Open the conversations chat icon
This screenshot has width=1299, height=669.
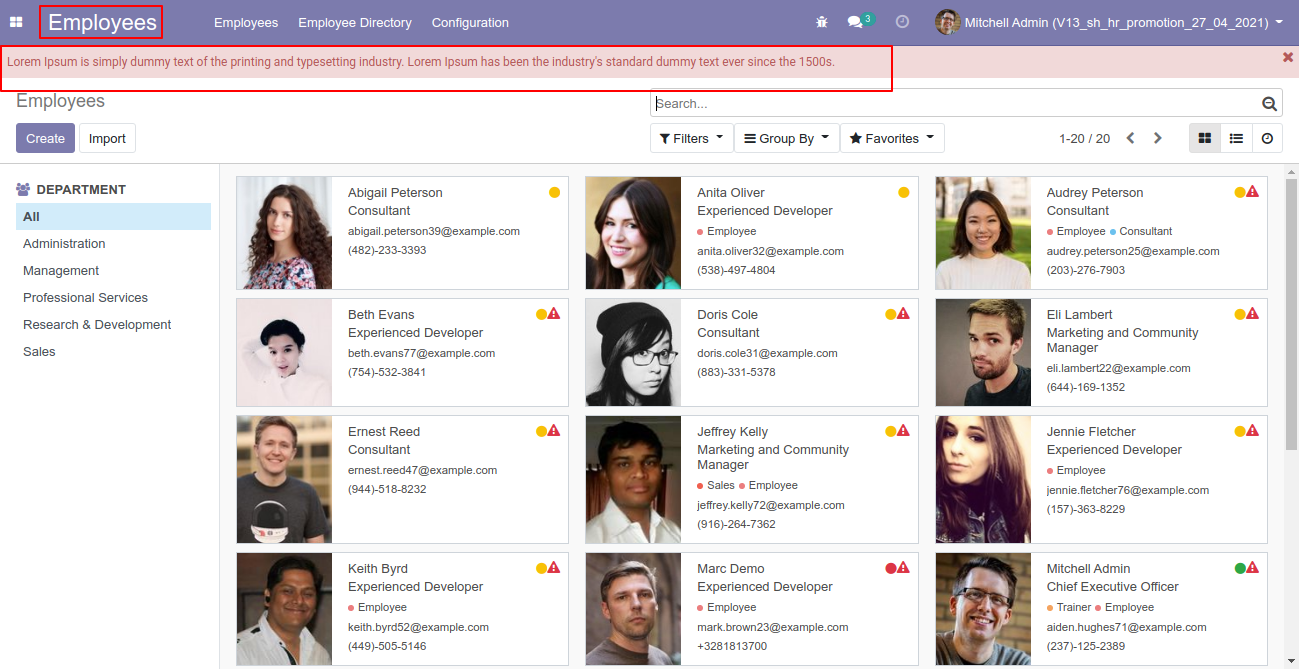tap(855, 22)
